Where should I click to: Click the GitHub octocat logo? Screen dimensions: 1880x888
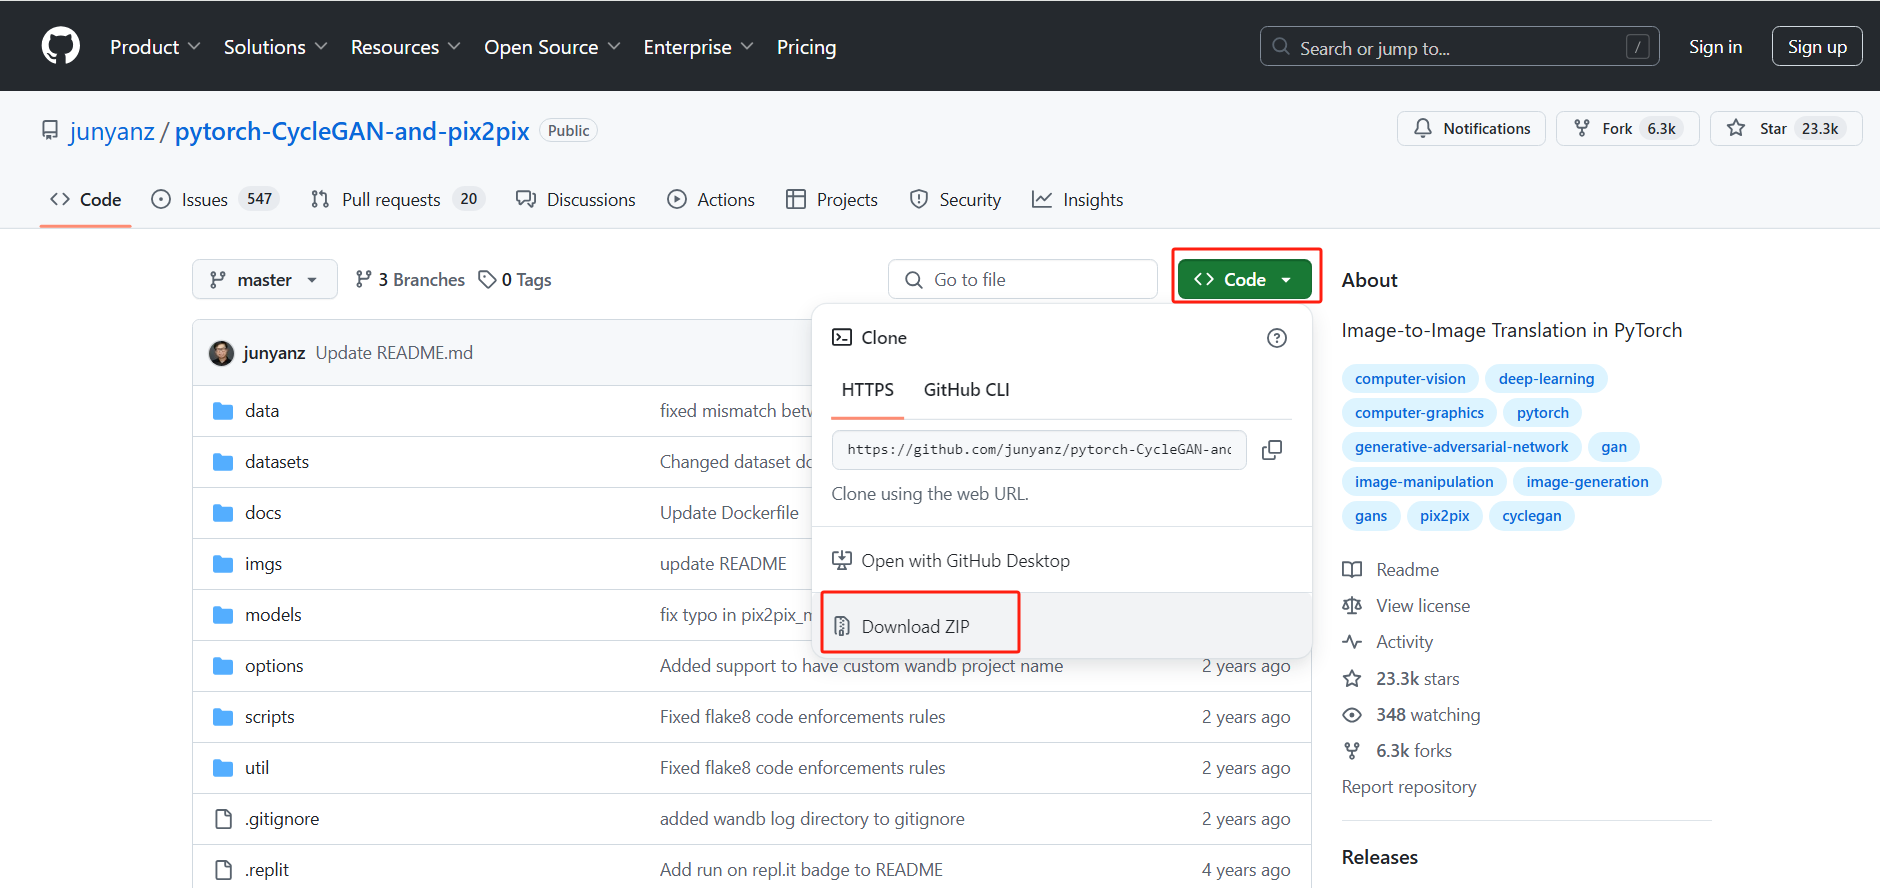61,46
